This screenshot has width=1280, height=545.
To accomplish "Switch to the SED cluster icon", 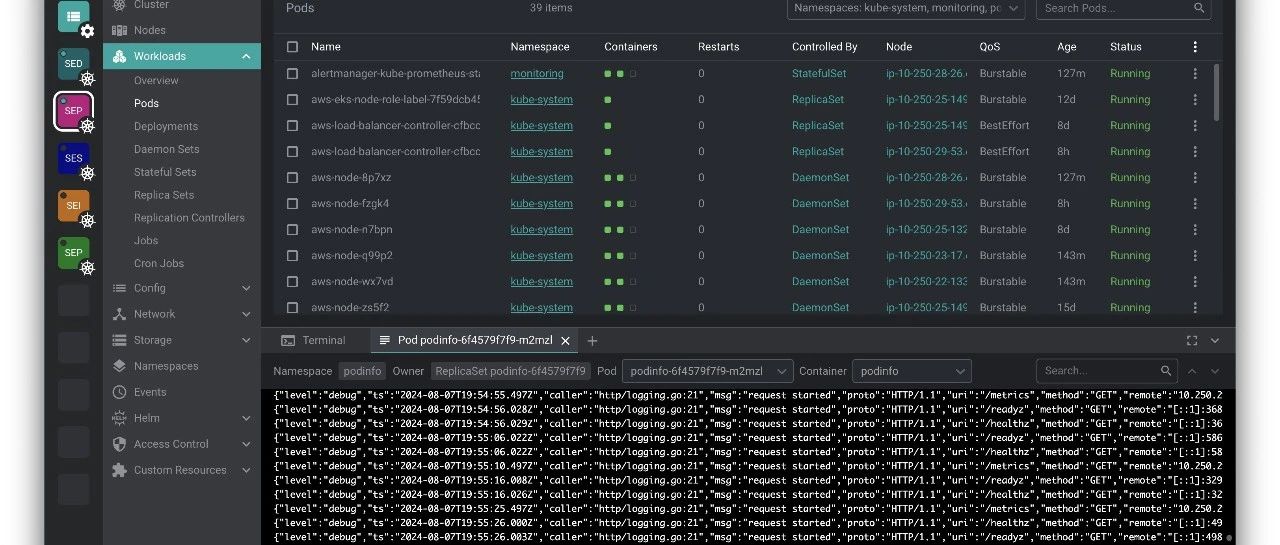I will point(74,64).
